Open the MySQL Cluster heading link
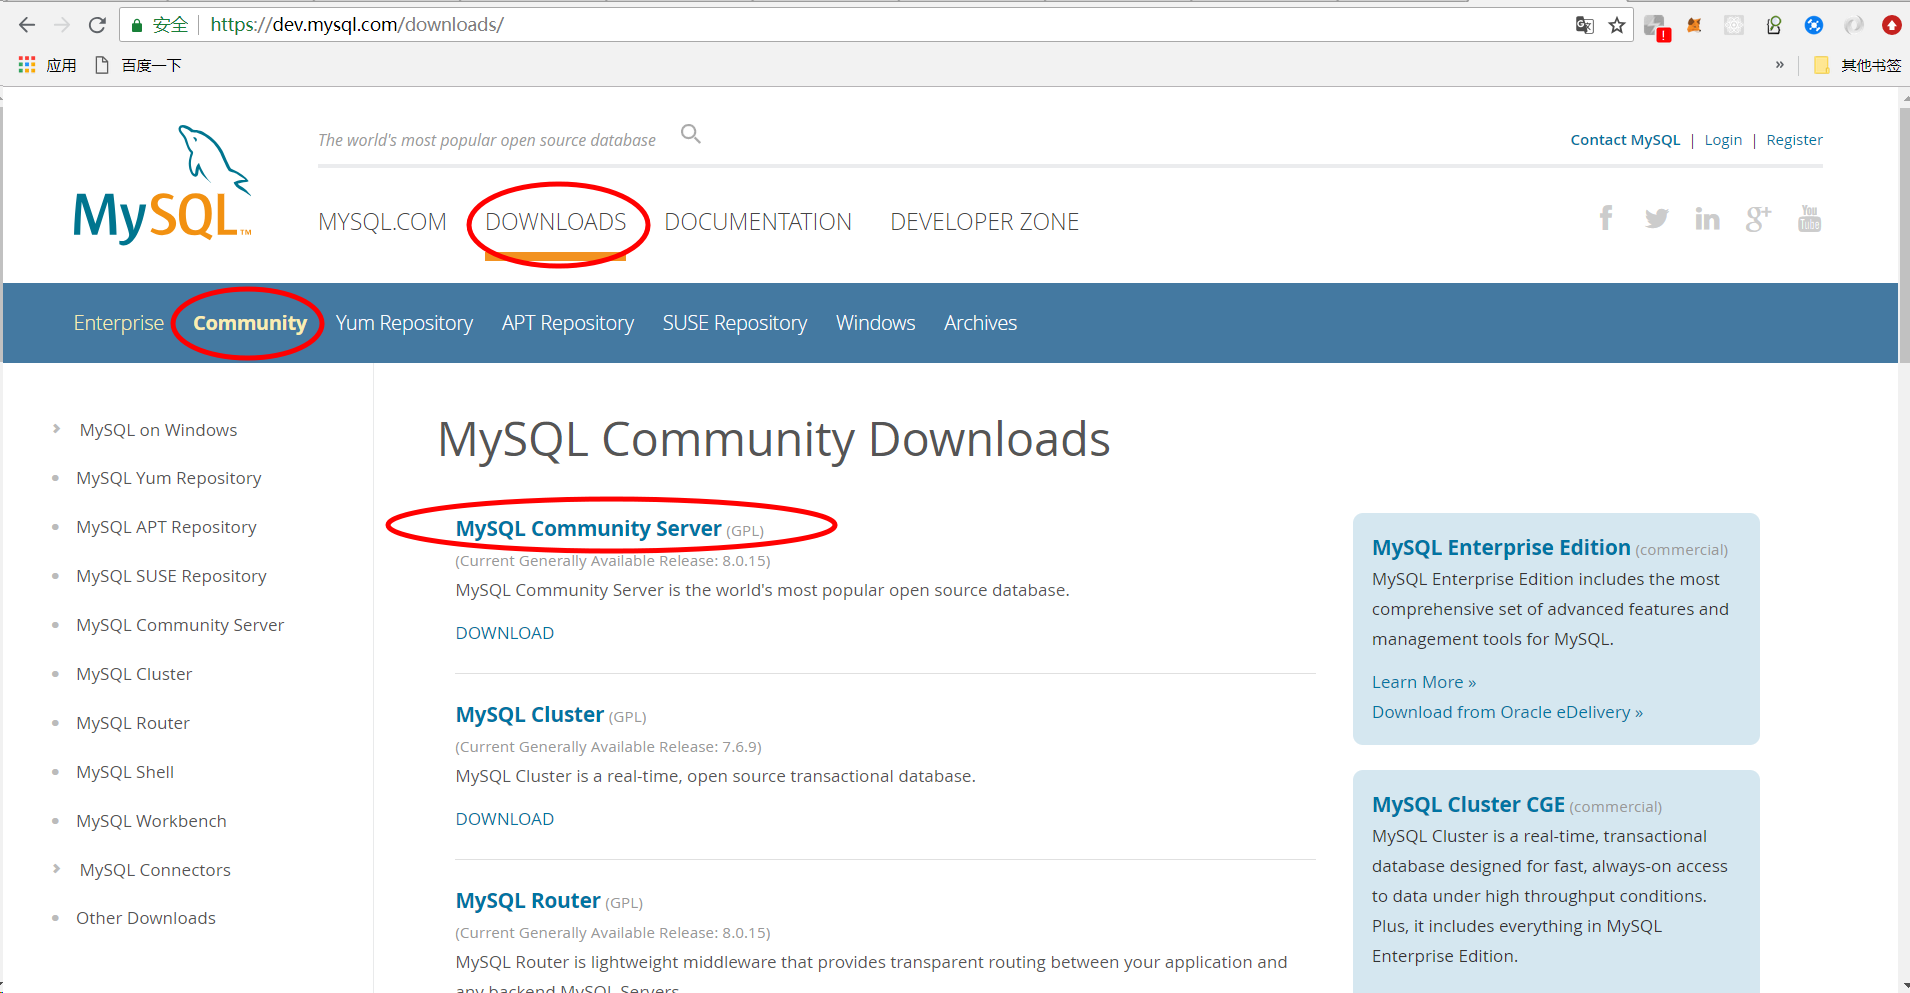Viewport: 1910px width, 993px height. (529, 714)
